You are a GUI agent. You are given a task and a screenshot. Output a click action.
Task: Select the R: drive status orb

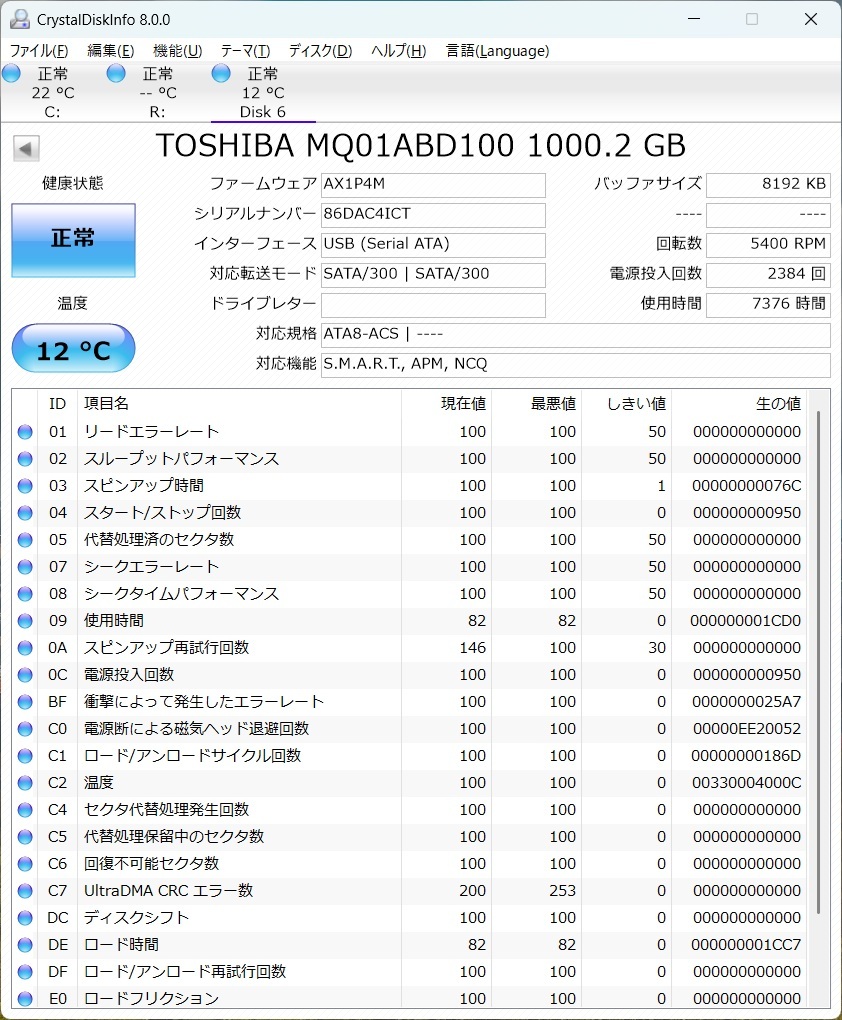(x=116, y=74)
